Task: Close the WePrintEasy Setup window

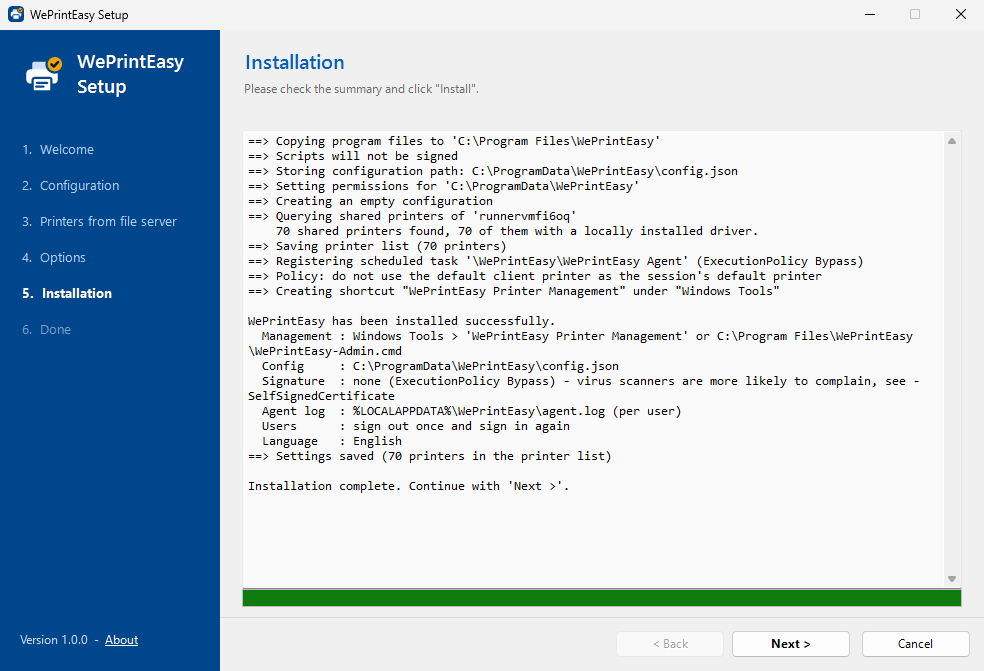Action: coord(961,14)
